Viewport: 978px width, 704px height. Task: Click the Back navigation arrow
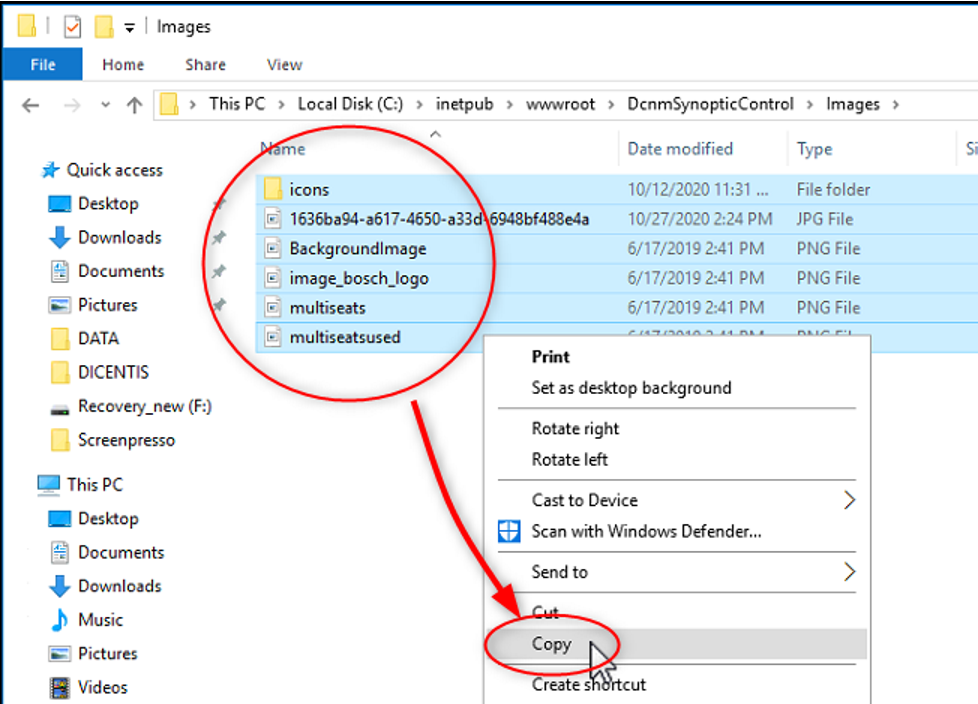tap(31, 105)
